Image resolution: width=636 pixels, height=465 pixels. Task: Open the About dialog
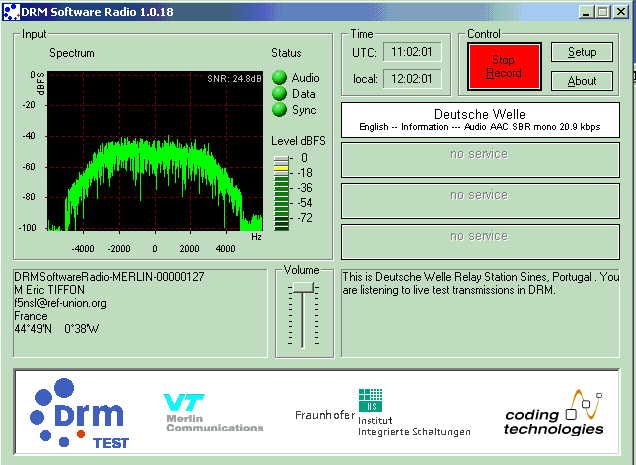(x=582, y=81)
